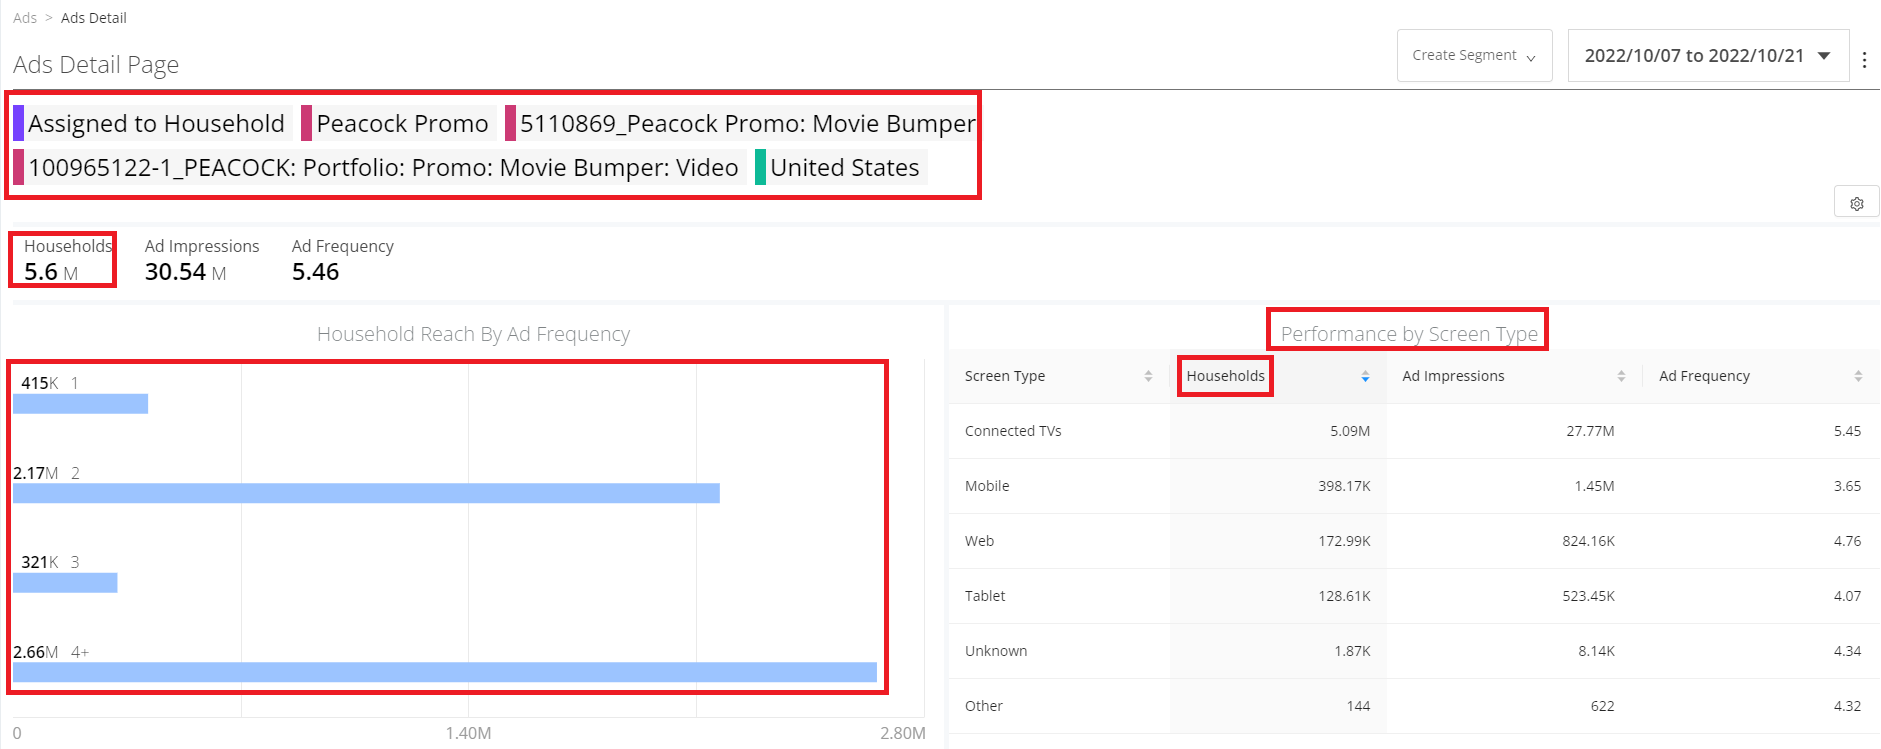The image size is (1881, 749).
Task: Click the frequency 4+ bar labeled 2.66M
Action: point(445,672)
